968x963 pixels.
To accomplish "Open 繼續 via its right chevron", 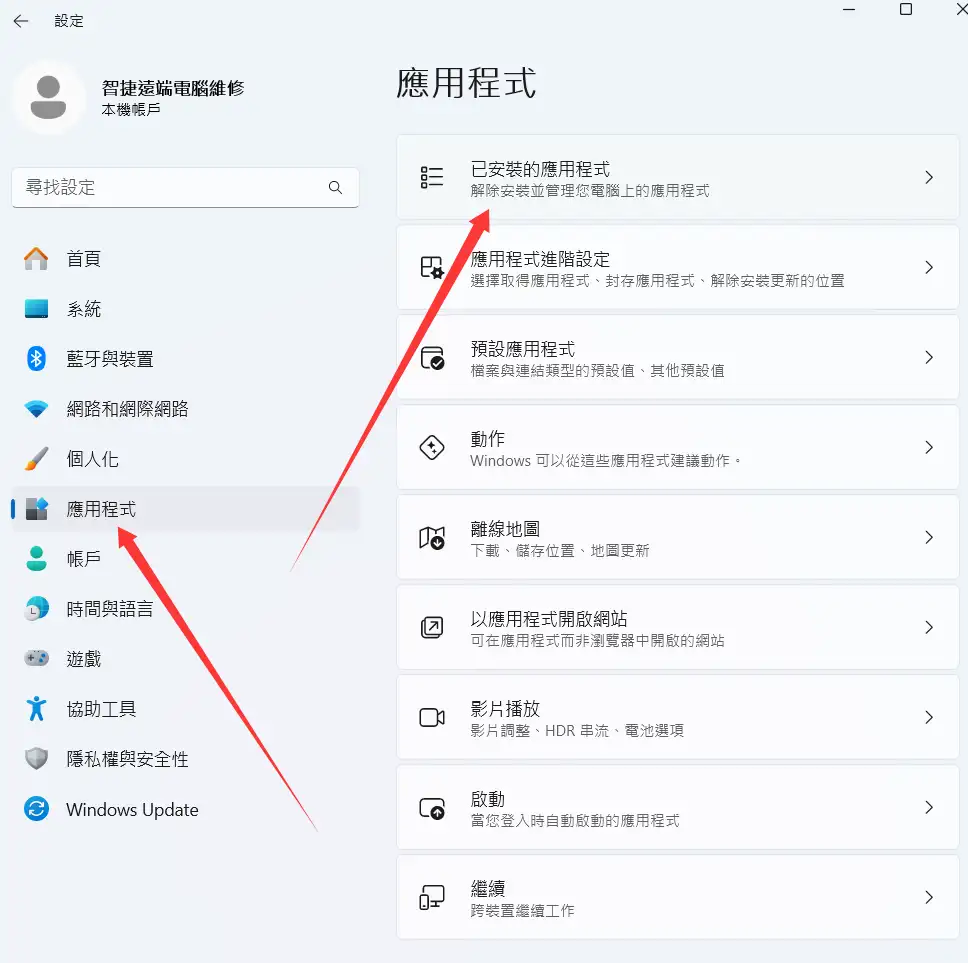I will click(929, 898).
